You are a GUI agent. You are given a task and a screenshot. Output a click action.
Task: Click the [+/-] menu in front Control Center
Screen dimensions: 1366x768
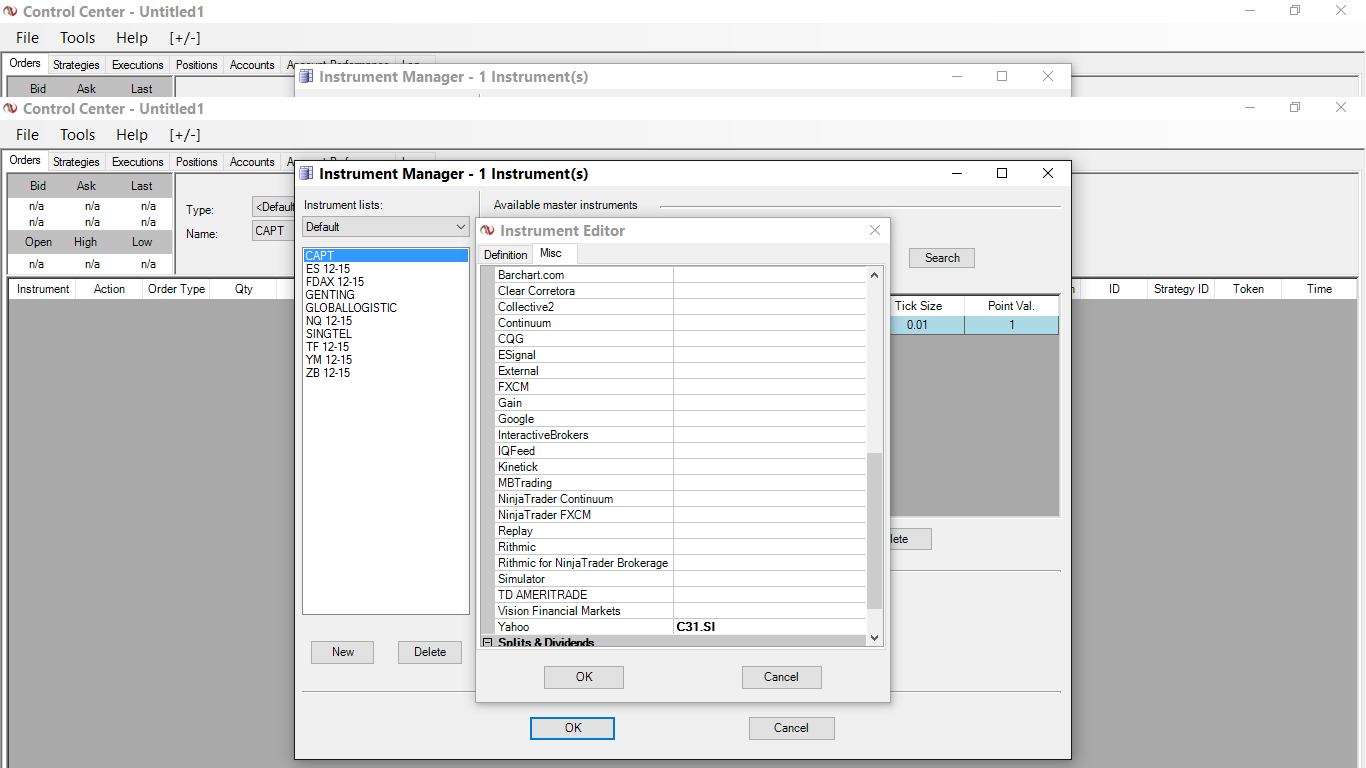[184, 135]
